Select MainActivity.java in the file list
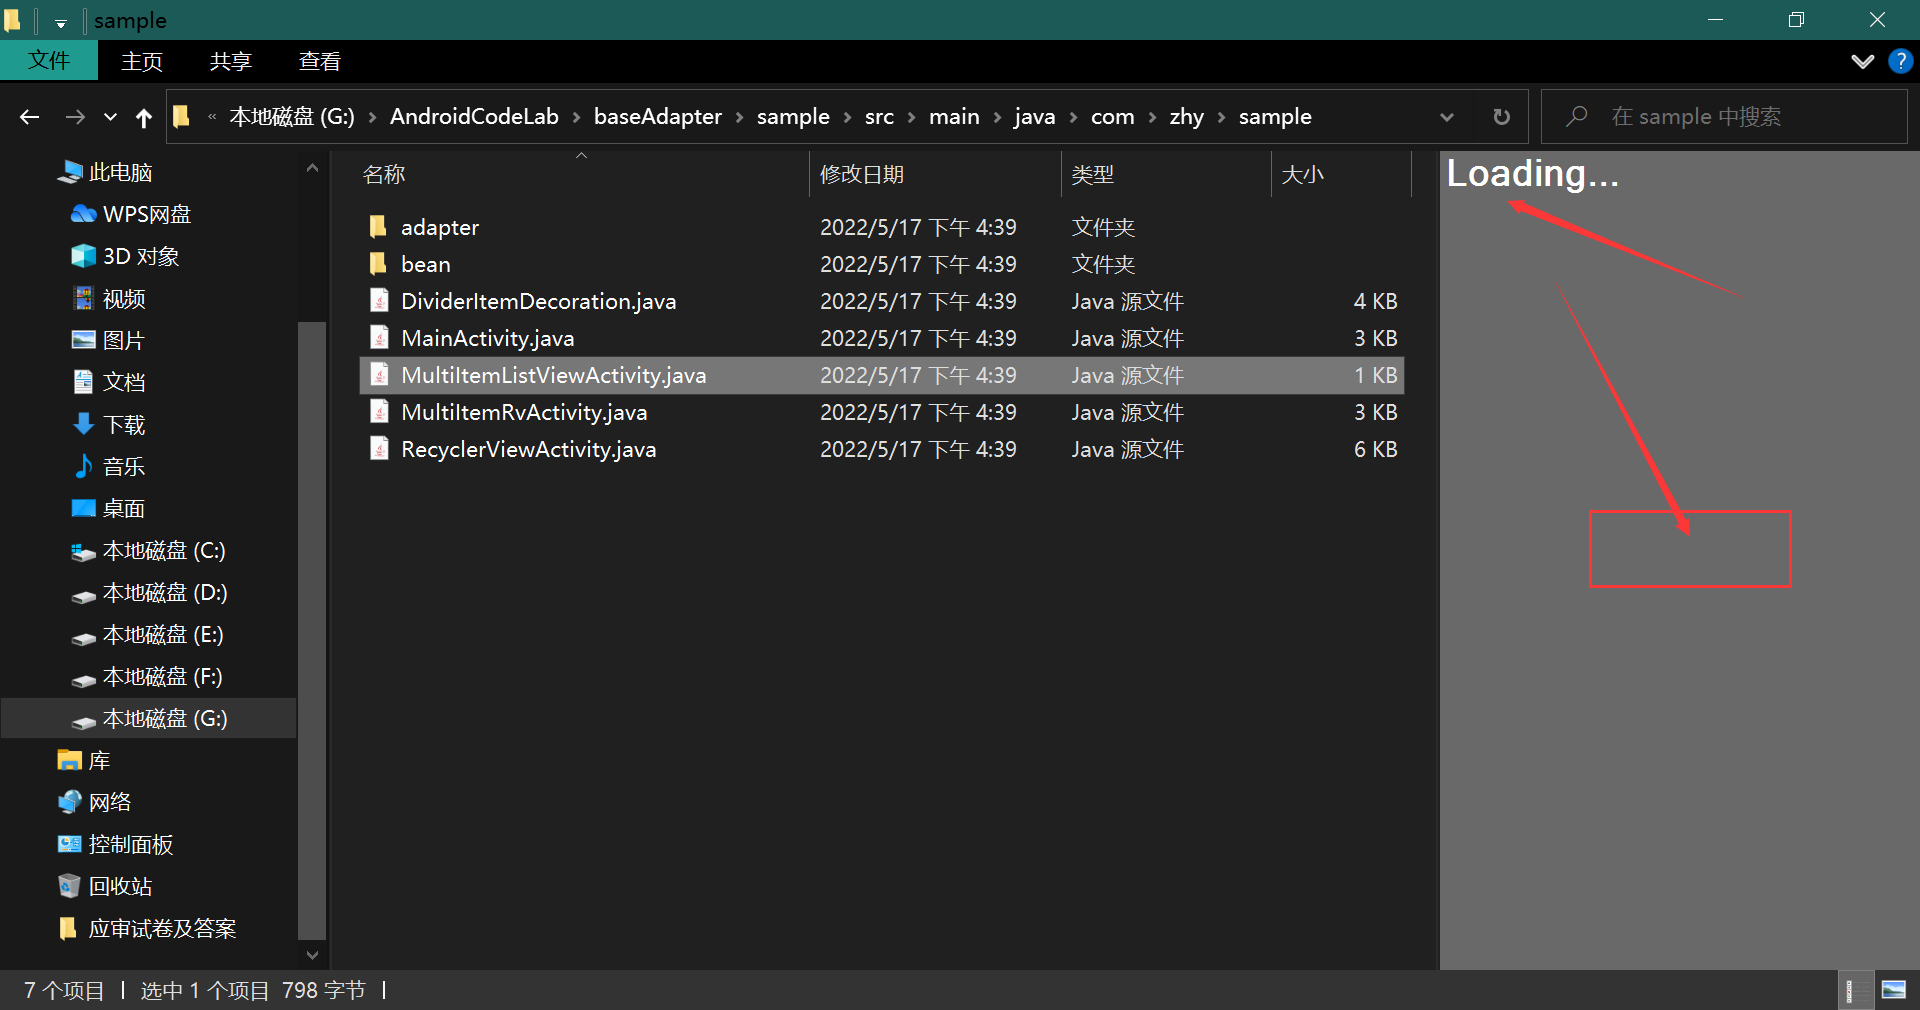 click(x=487, y=338)
